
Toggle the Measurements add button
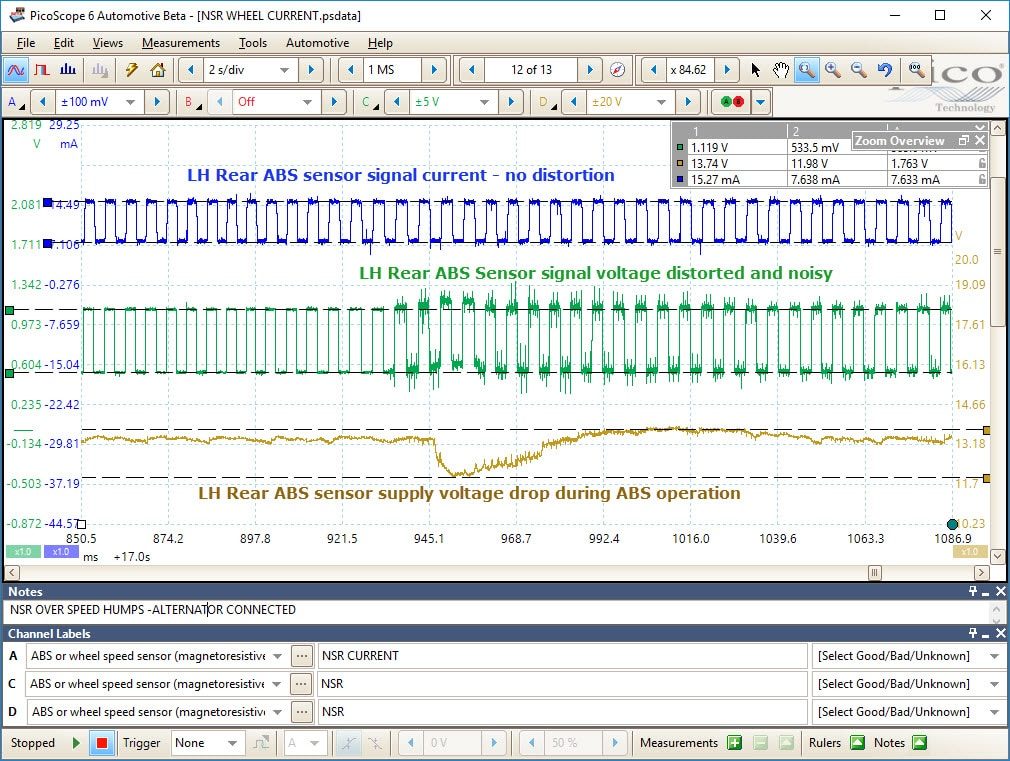click(734, 743)
